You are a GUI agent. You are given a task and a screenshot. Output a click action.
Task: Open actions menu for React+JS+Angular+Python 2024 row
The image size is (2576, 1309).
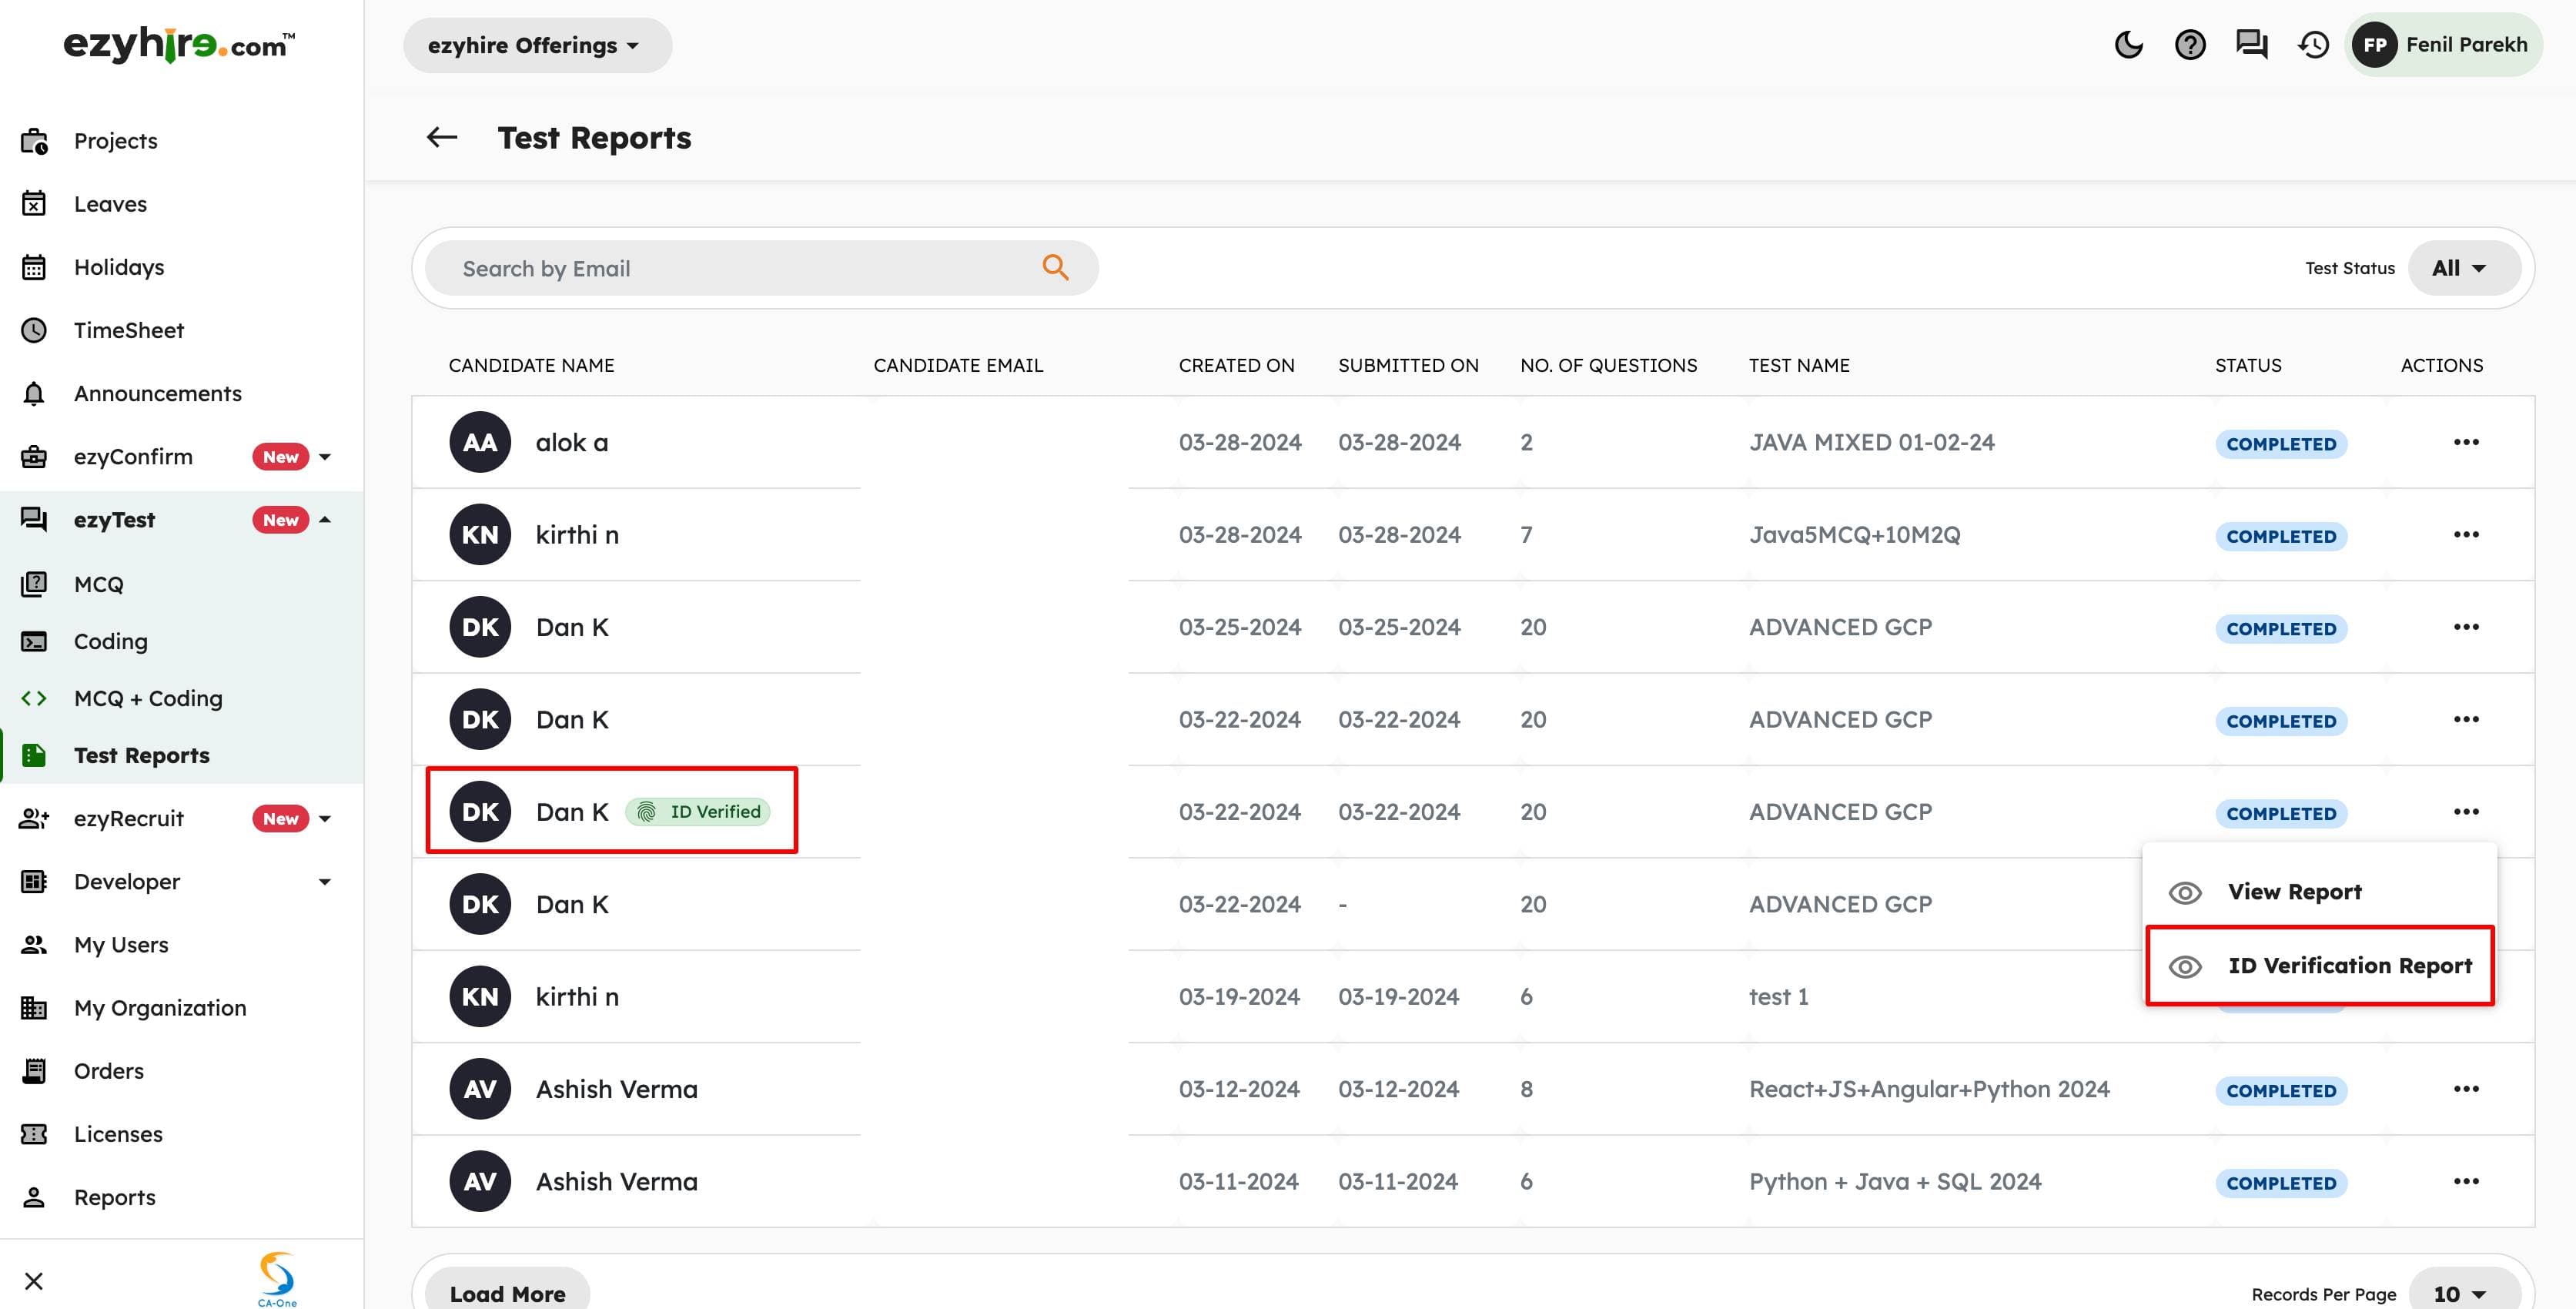pyautogui.click(x=2466, y=1089)
